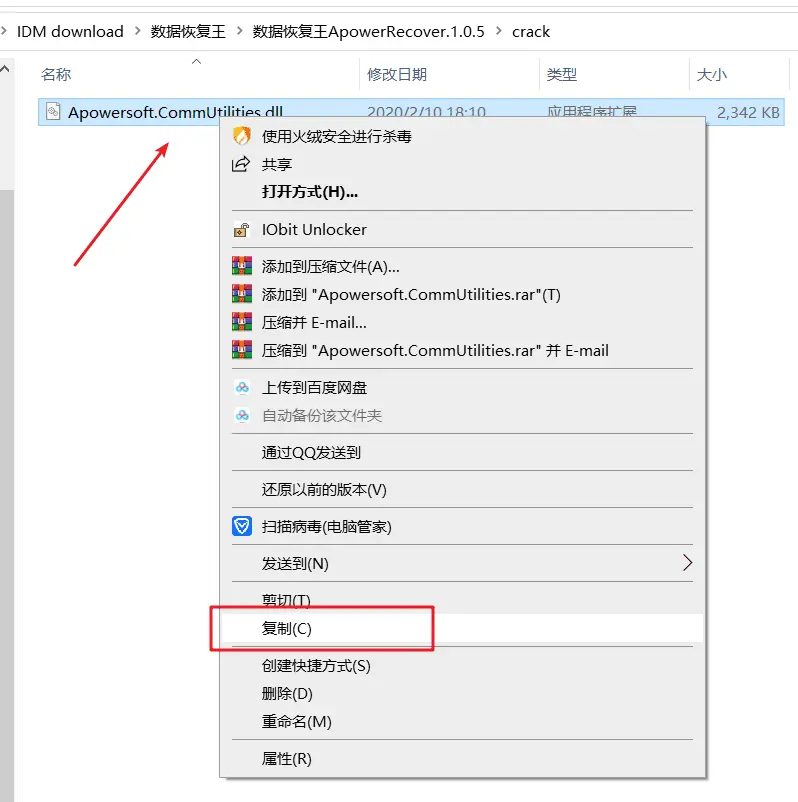Viewport: 798px width, 802px height.
Task: Click the scrollbar up arrow on left pane
Action: coord(5,69)
